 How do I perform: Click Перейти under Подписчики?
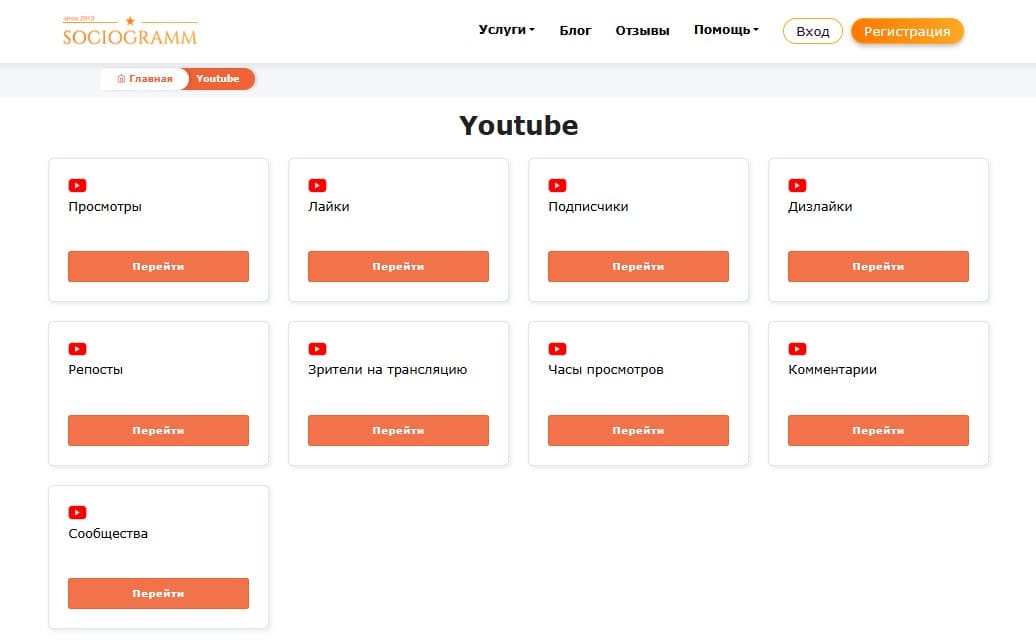pos(638,266)
